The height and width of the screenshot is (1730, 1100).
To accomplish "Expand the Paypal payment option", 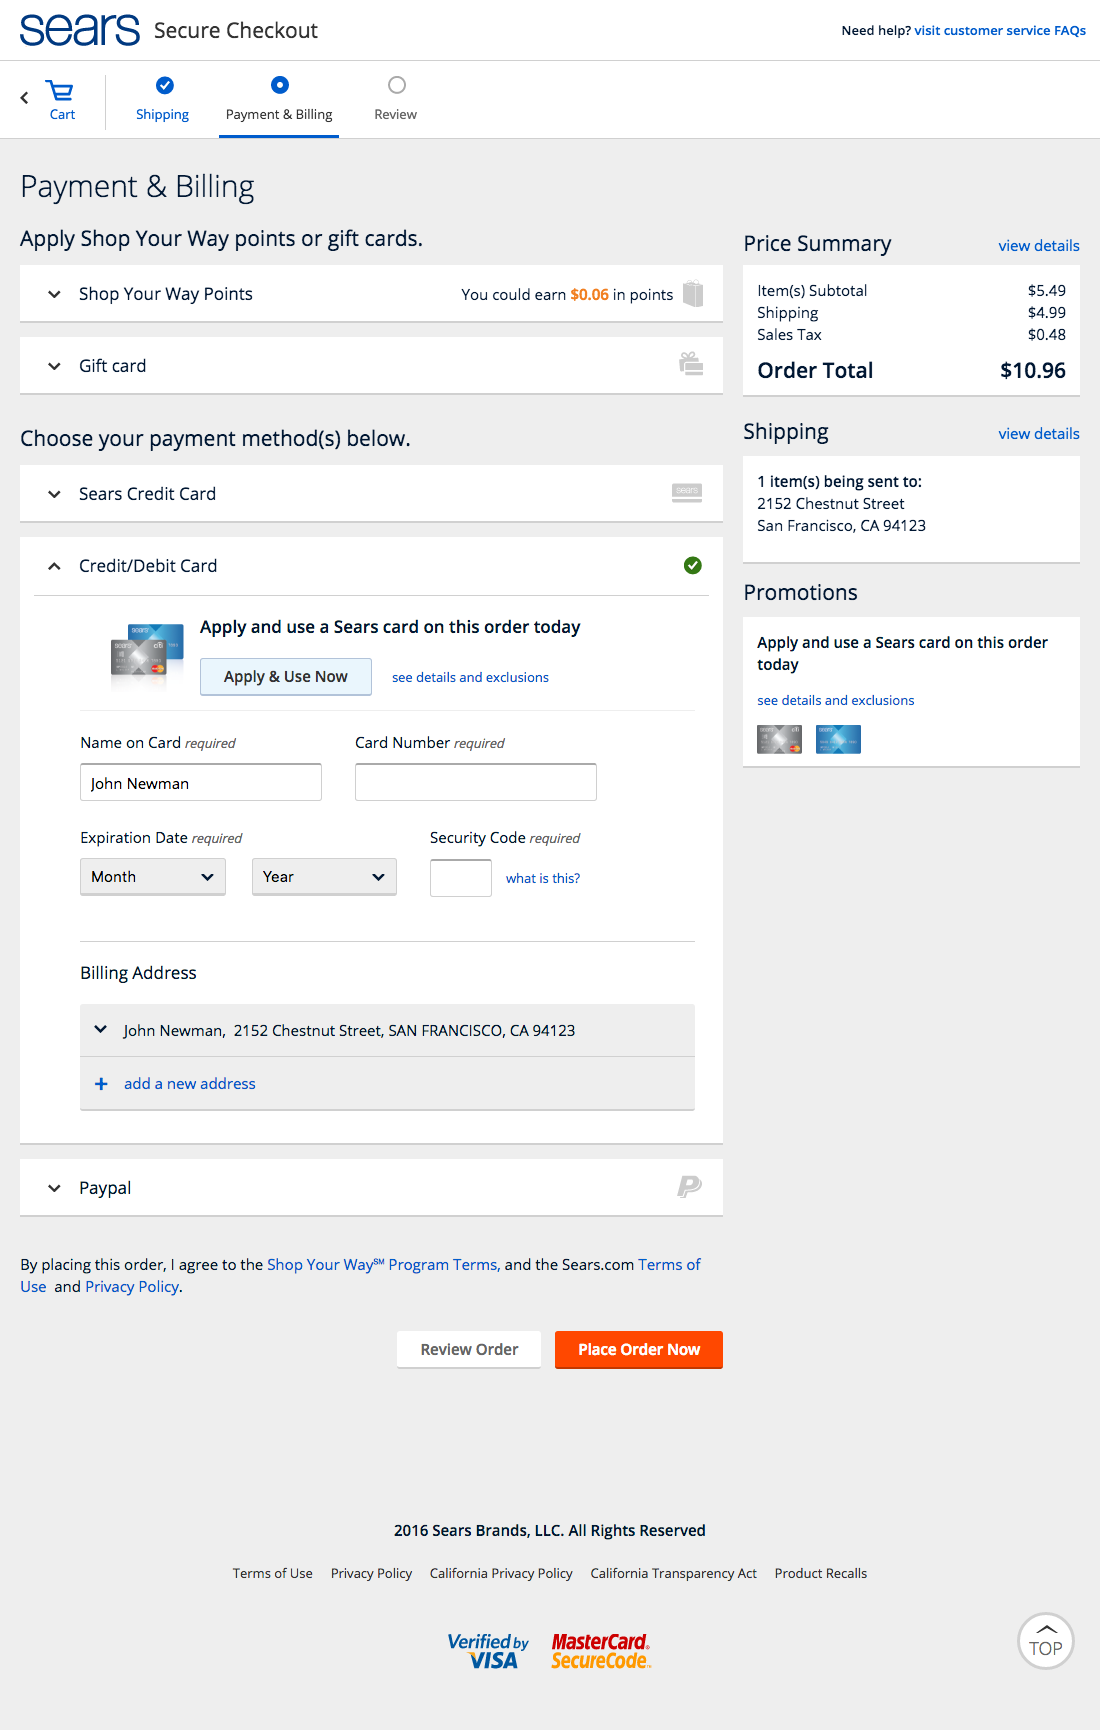I will [105, 1188].
